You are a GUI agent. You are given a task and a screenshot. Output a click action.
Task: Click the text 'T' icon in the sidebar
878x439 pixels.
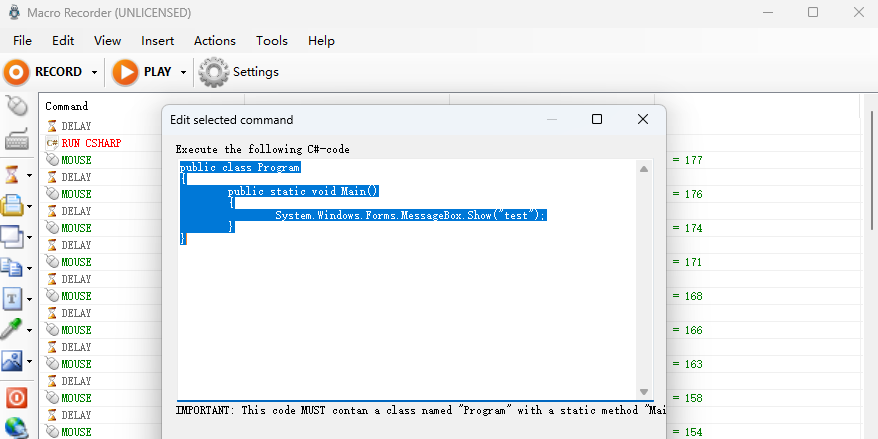12,298
